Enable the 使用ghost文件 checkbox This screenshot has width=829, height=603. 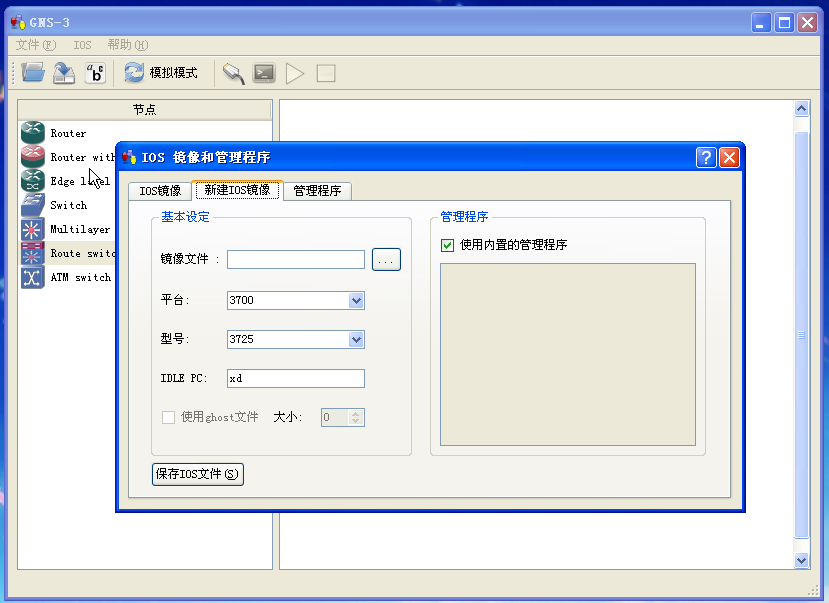(x=168, y=417)
